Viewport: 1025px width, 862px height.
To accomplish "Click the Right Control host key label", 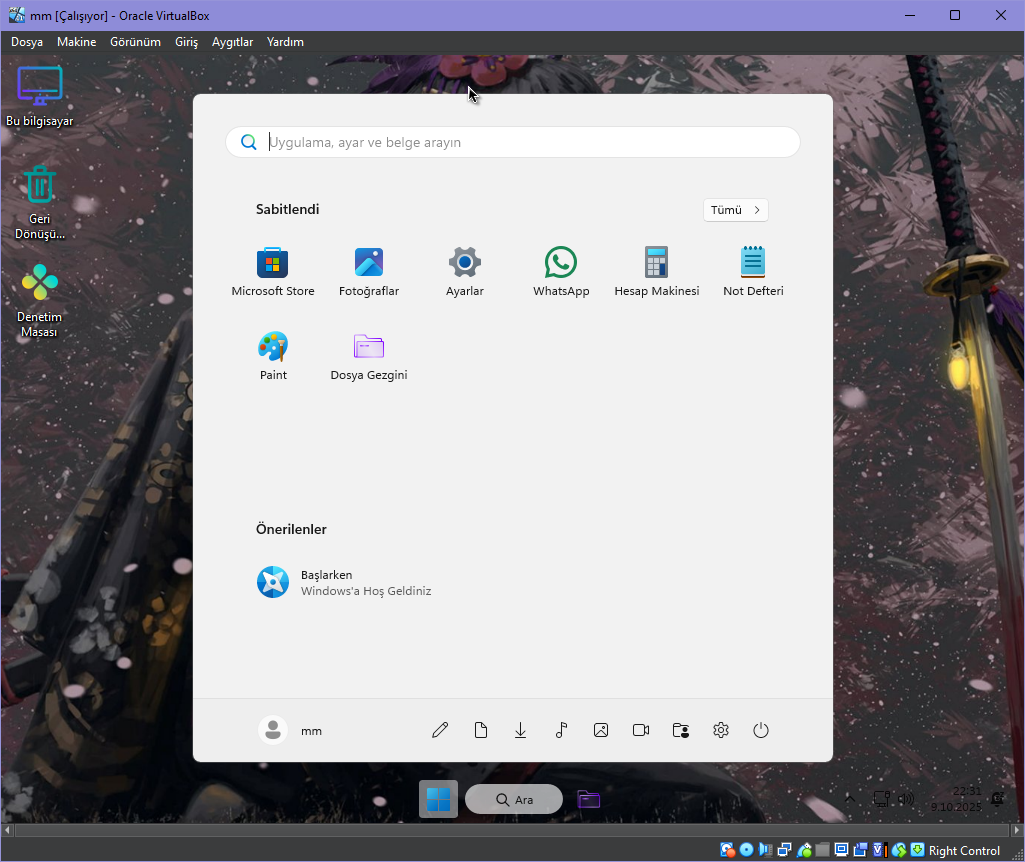I will point(964,850).
